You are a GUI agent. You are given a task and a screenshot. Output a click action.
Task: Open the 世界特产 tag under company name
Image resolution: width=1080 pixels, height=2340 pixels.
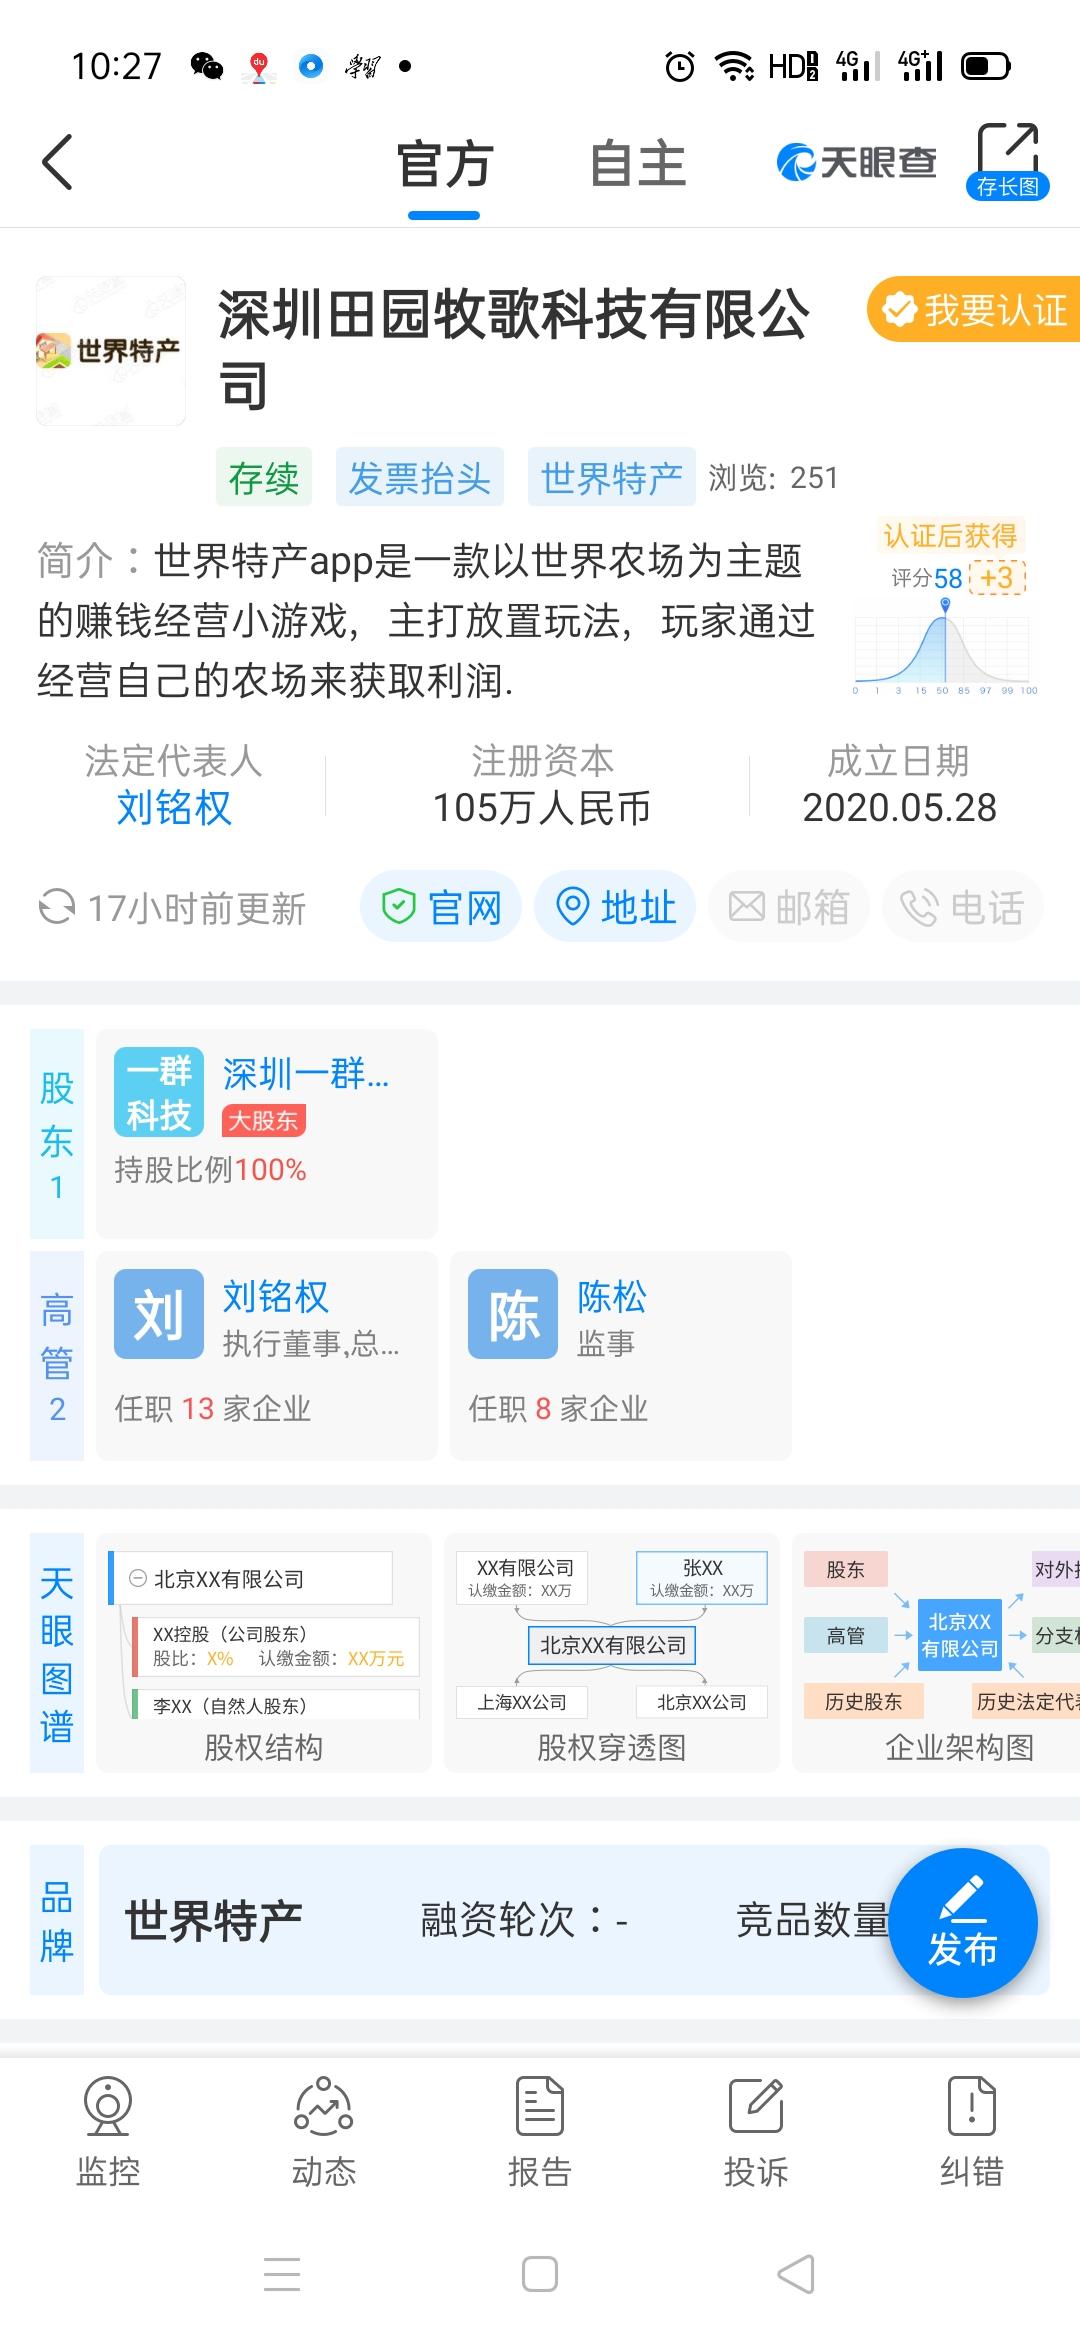[x=611, y=478]
